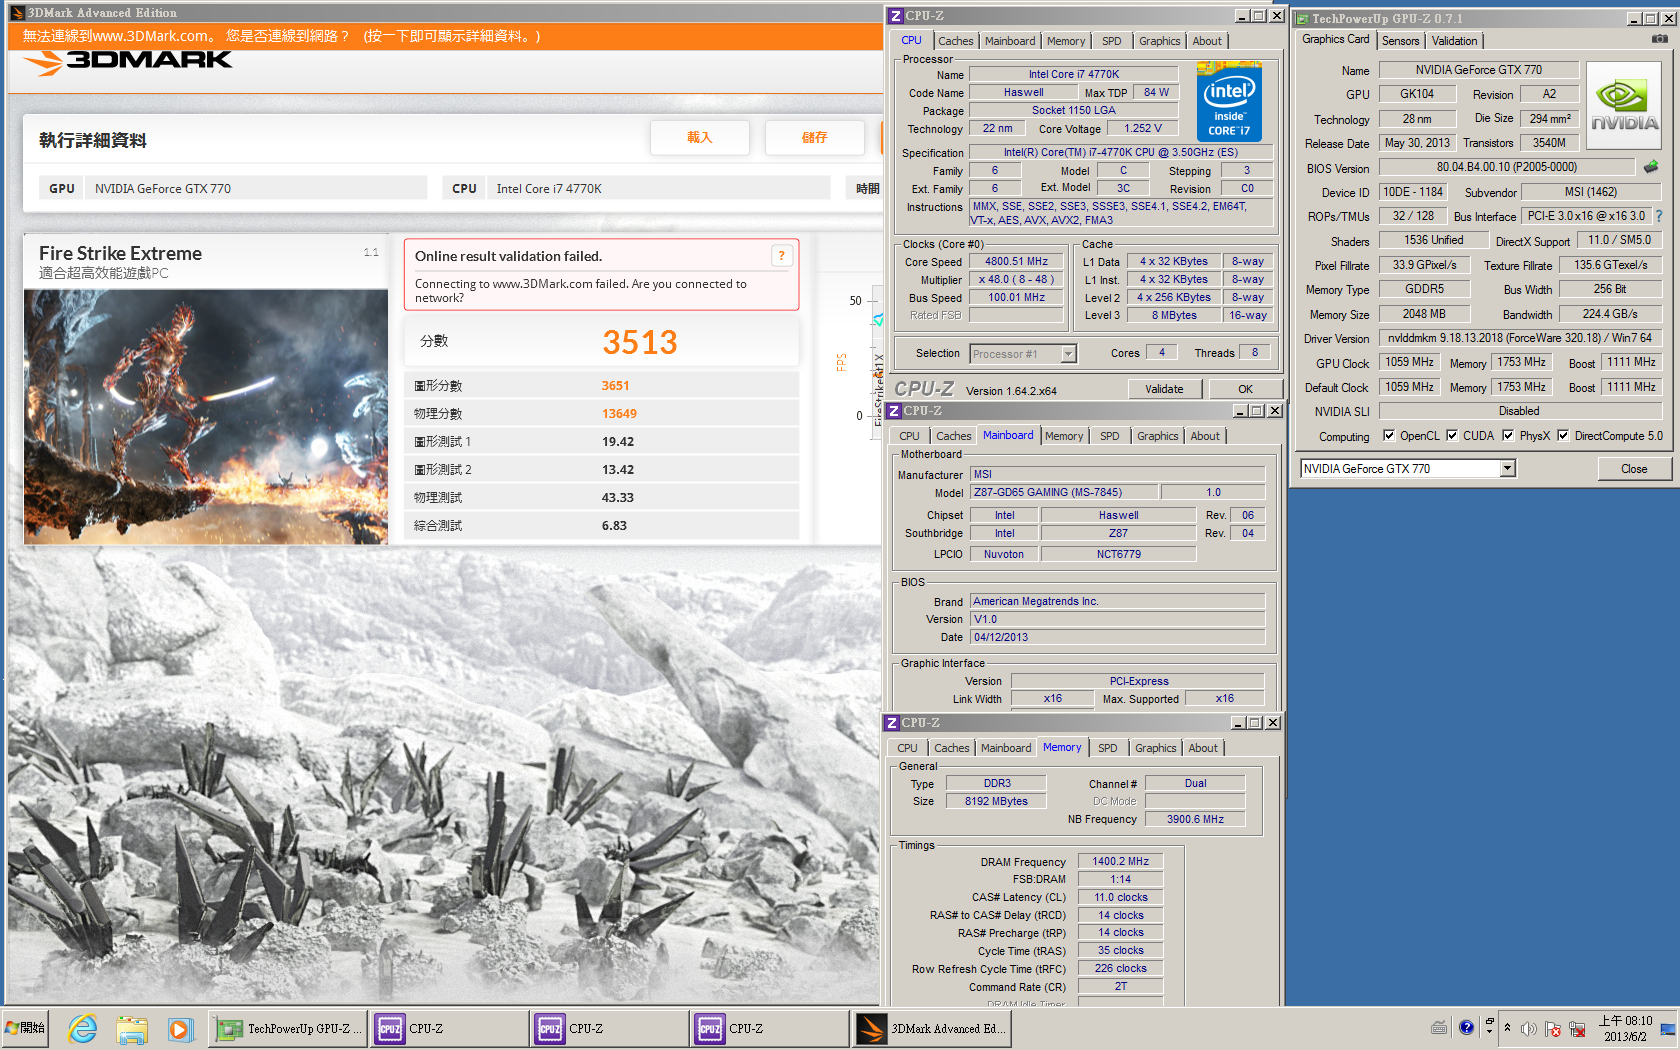This screenshot has width=1680, height=1050.
Task: Click the mainboard model Z87-GD65 GAMING field
Action: pos(1064,493)
